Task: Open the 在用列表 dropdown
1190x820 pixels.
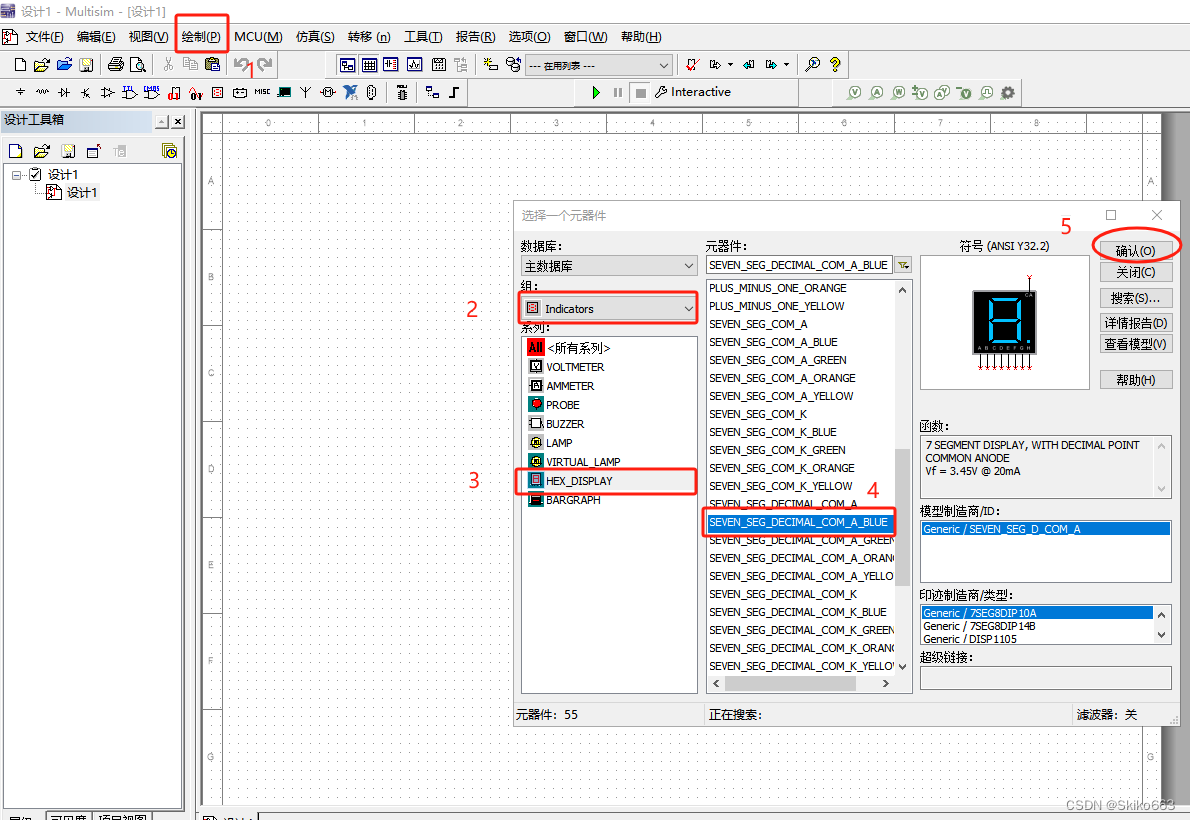Action: click(x=662, y=64)
